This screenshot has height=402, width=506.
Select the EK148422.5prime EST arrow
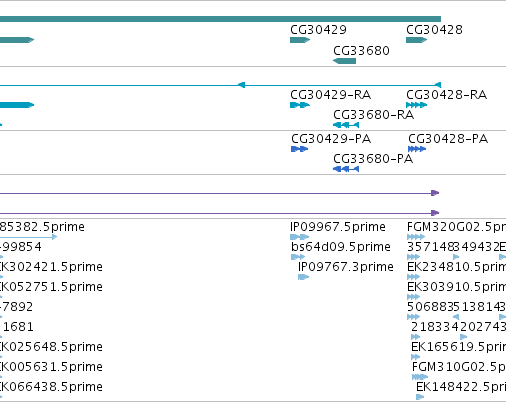pos(420,397)
